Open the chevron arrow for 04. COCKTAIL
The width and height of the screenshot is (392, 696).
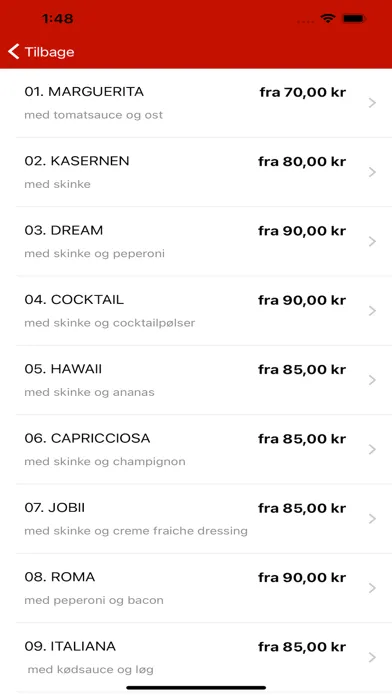tap(372, 311)
